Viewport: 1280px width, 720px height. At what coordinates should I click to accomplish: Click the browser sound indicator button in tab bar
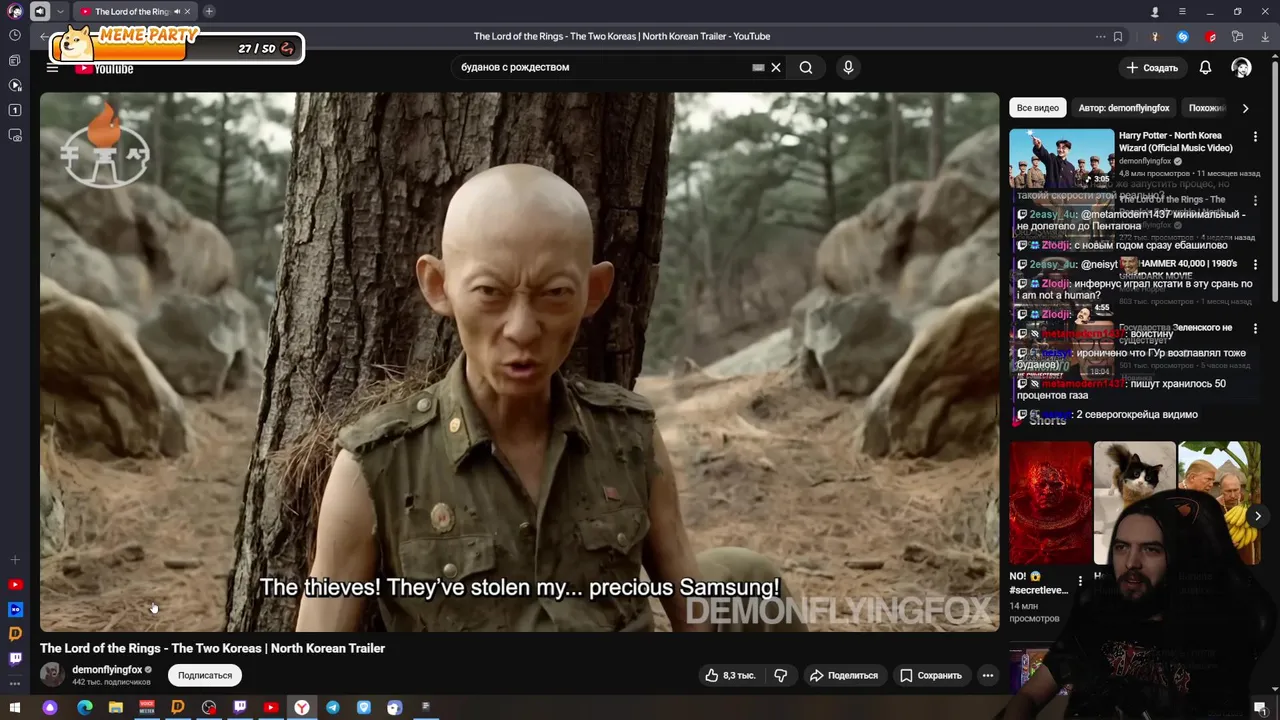40,11
